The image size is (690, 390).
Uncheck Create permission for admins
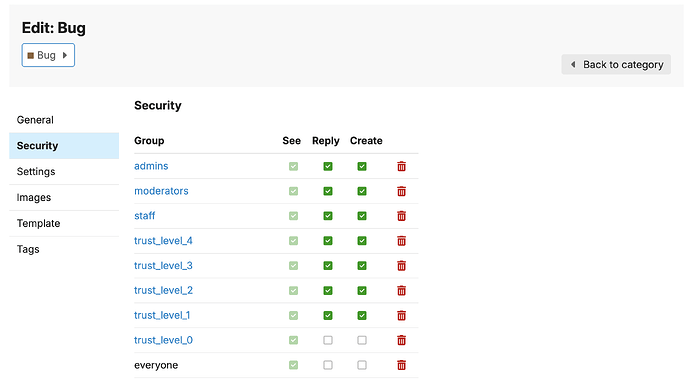pyautogui.click(x=362, y=166)
